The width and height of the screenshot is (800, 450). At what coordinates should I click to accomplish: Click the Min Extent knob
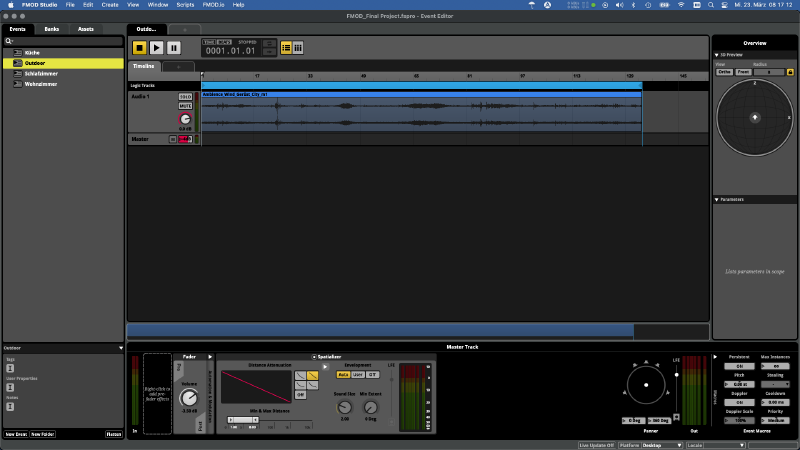click(x=370, y=407)
